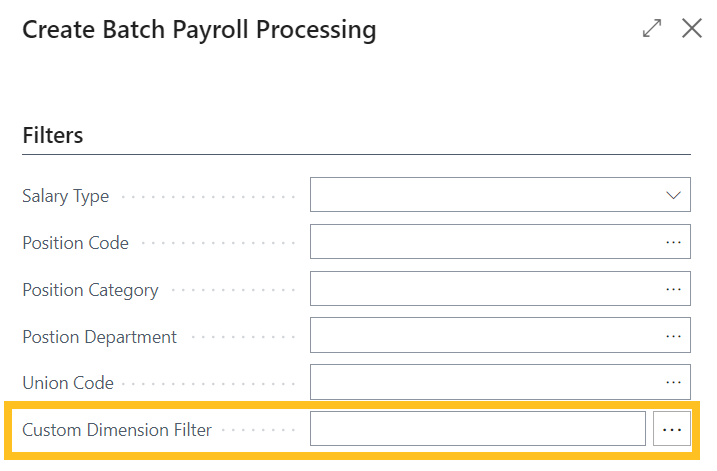The width and height of the screenshot is (717, 471).
Task: Collapse the Filters section heading
Action: [x=53, y=136]
